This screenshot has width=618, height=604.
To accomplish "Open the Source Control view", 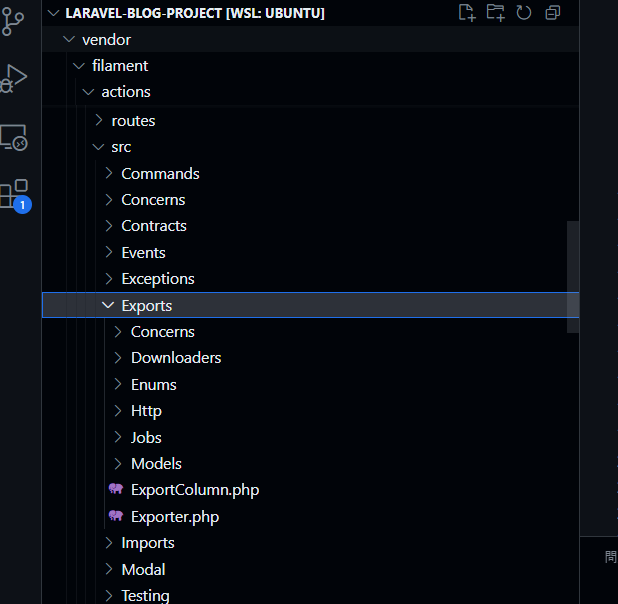I will point(12,22).
